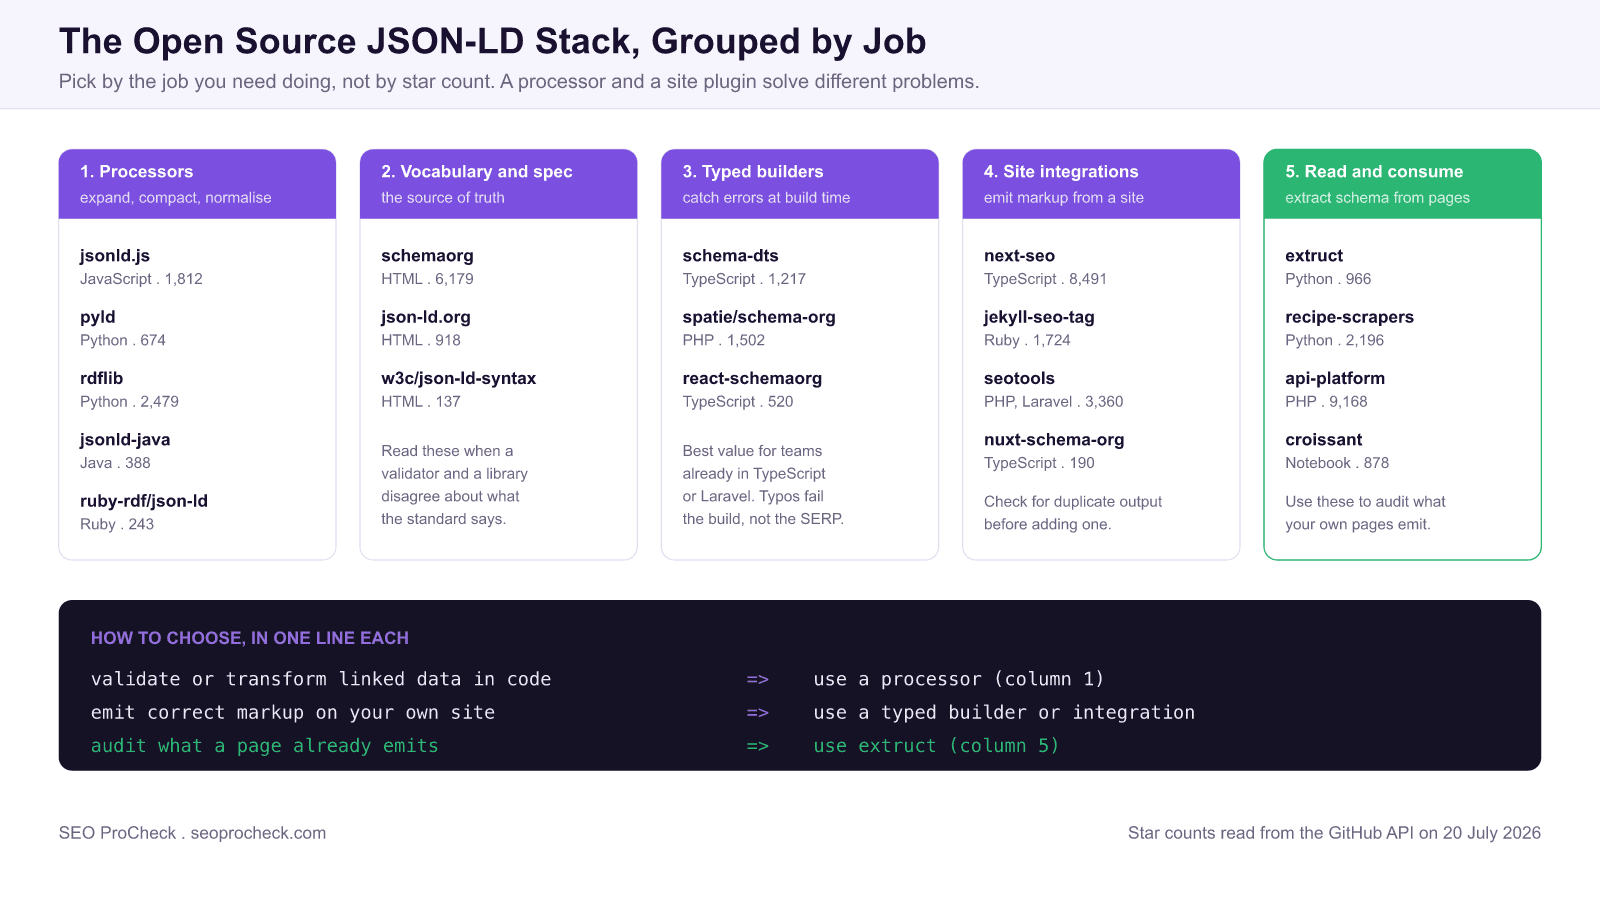Screen dimensions: 1600x900
Task: Click 'Java . 388' star count
Action: tap(115, 463)
